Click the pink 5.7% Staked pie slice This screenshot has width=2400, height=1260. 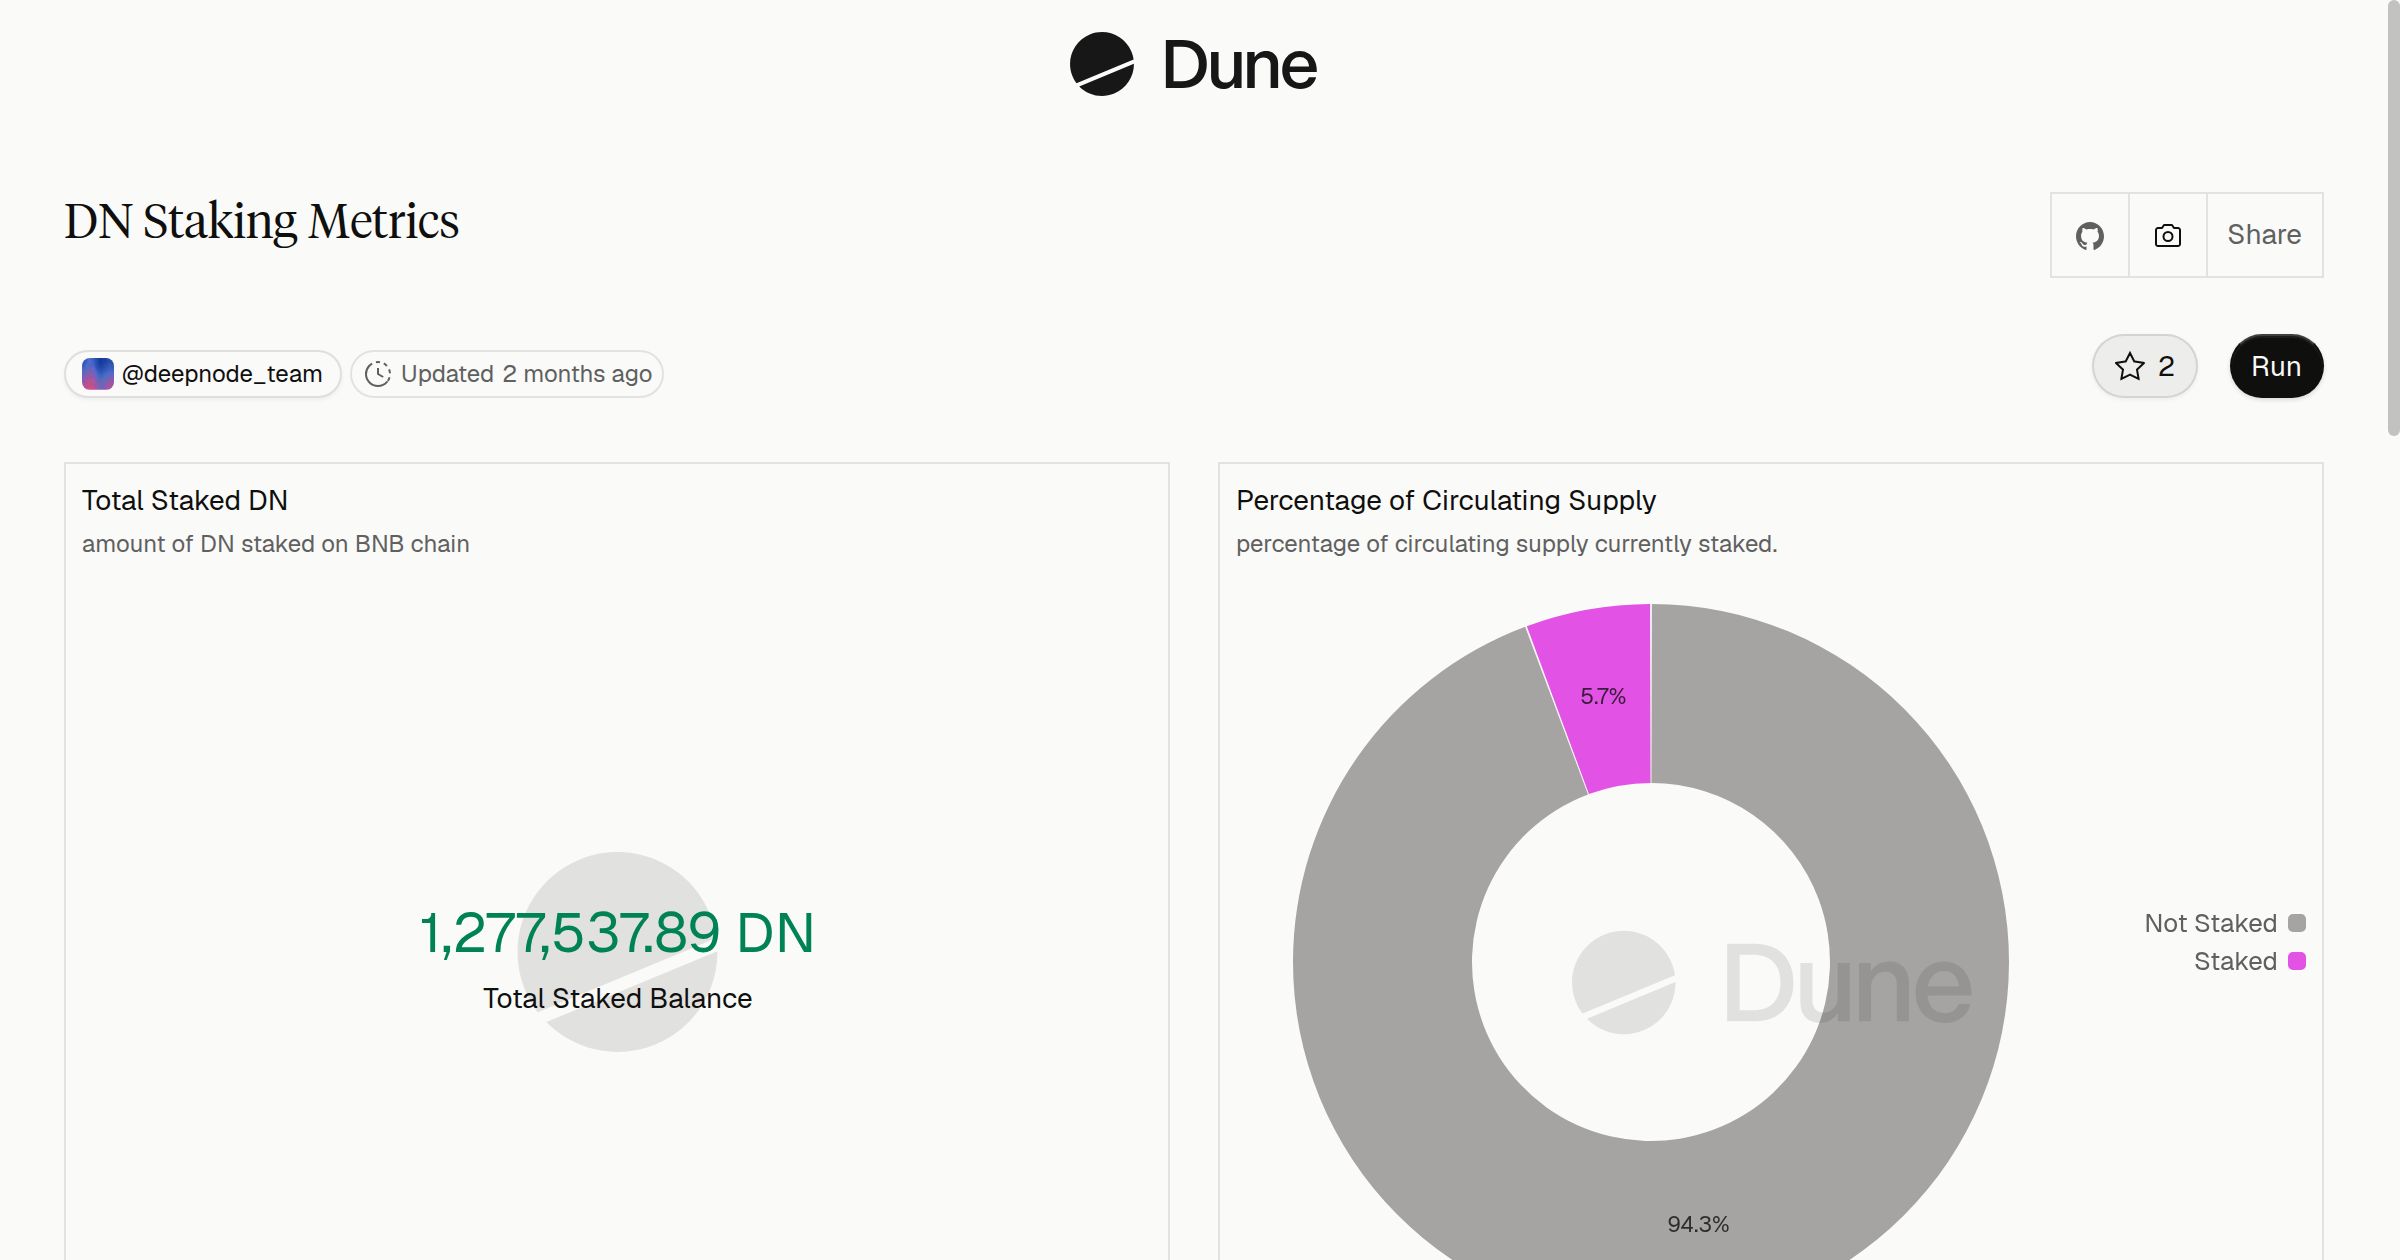point(1603,696)
